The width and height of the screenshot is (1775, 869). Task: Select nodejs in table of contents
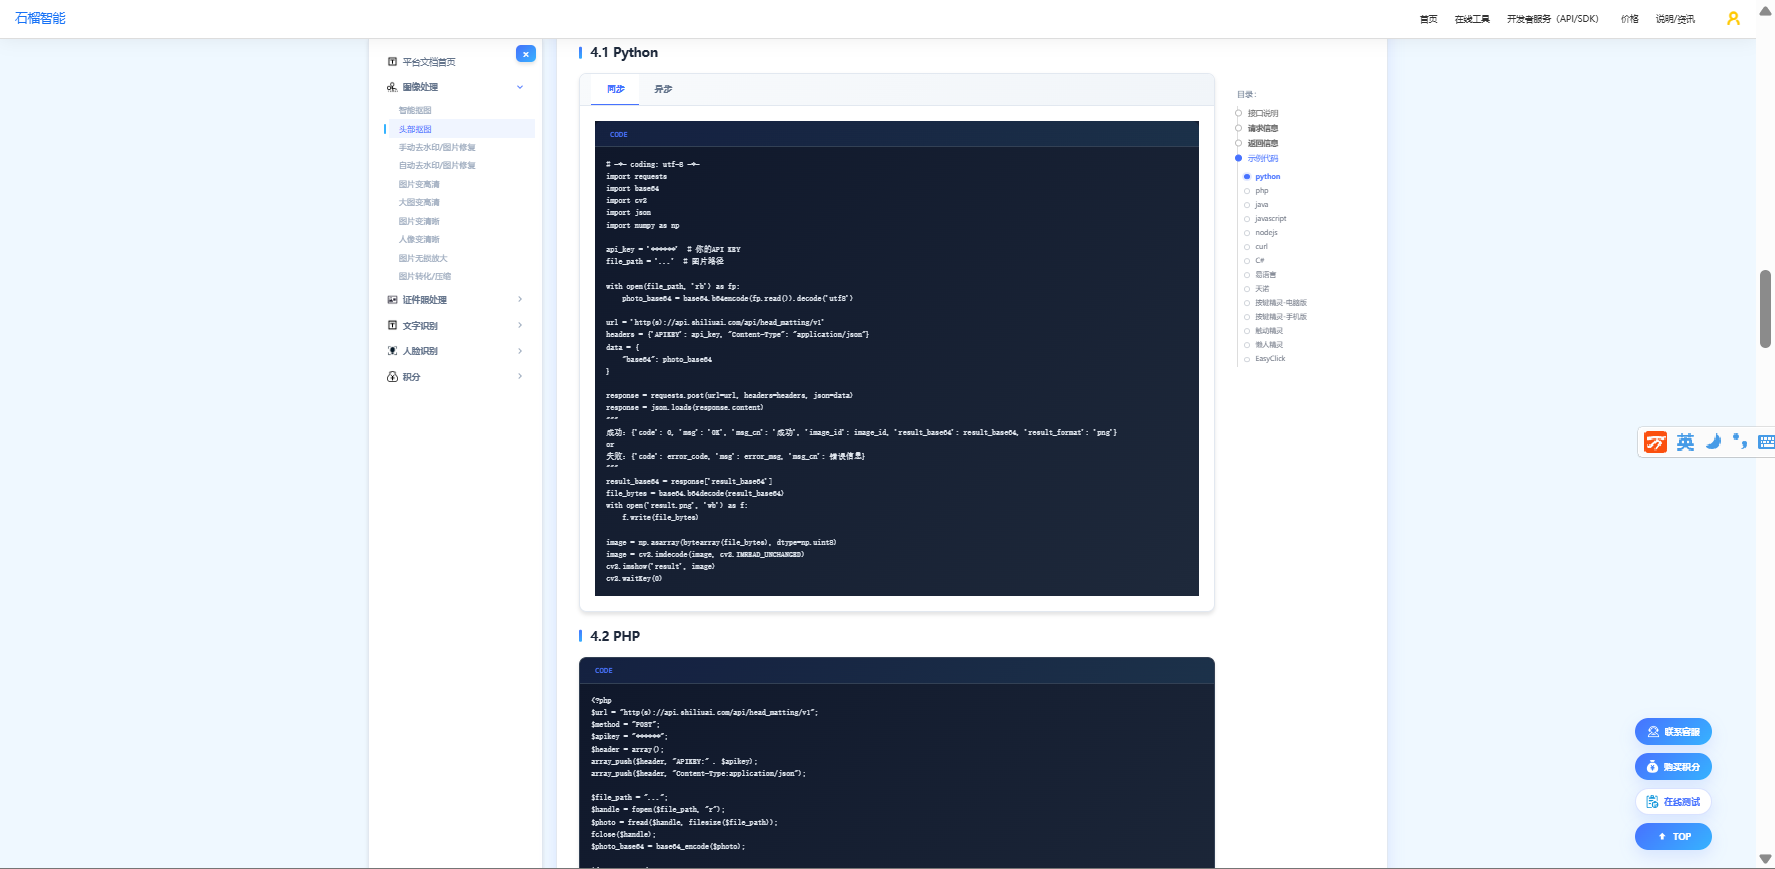click(1266, 232)
